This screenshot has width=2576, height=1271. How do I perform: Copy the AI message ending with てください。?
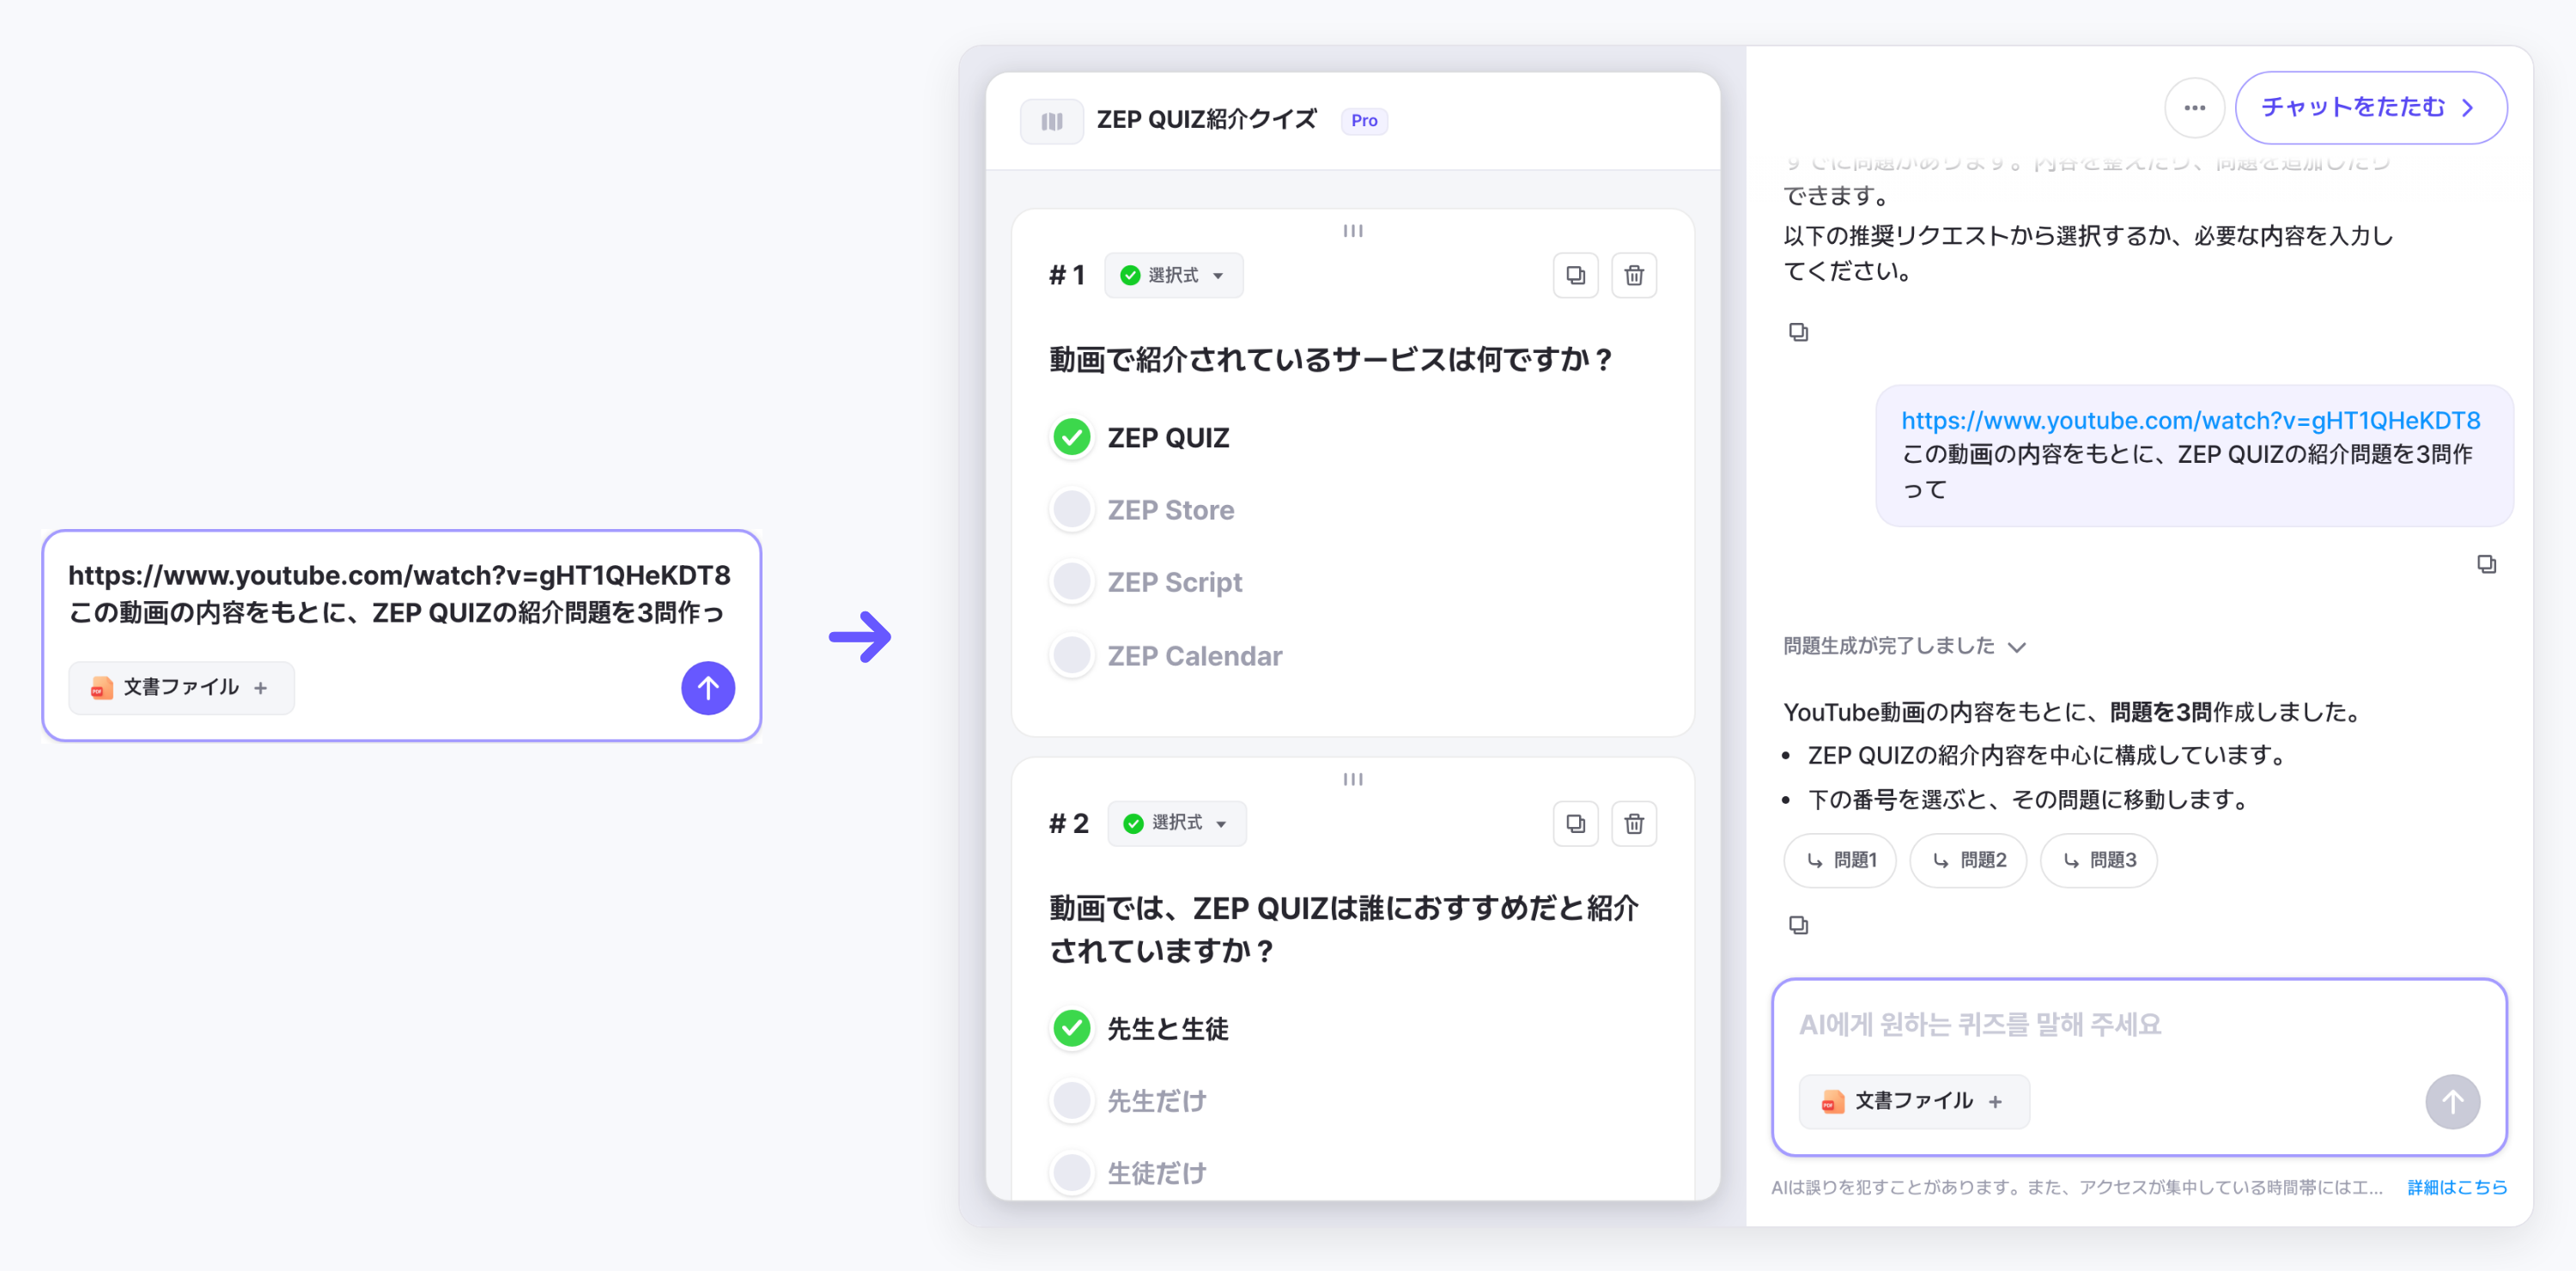click(1798, 332)
